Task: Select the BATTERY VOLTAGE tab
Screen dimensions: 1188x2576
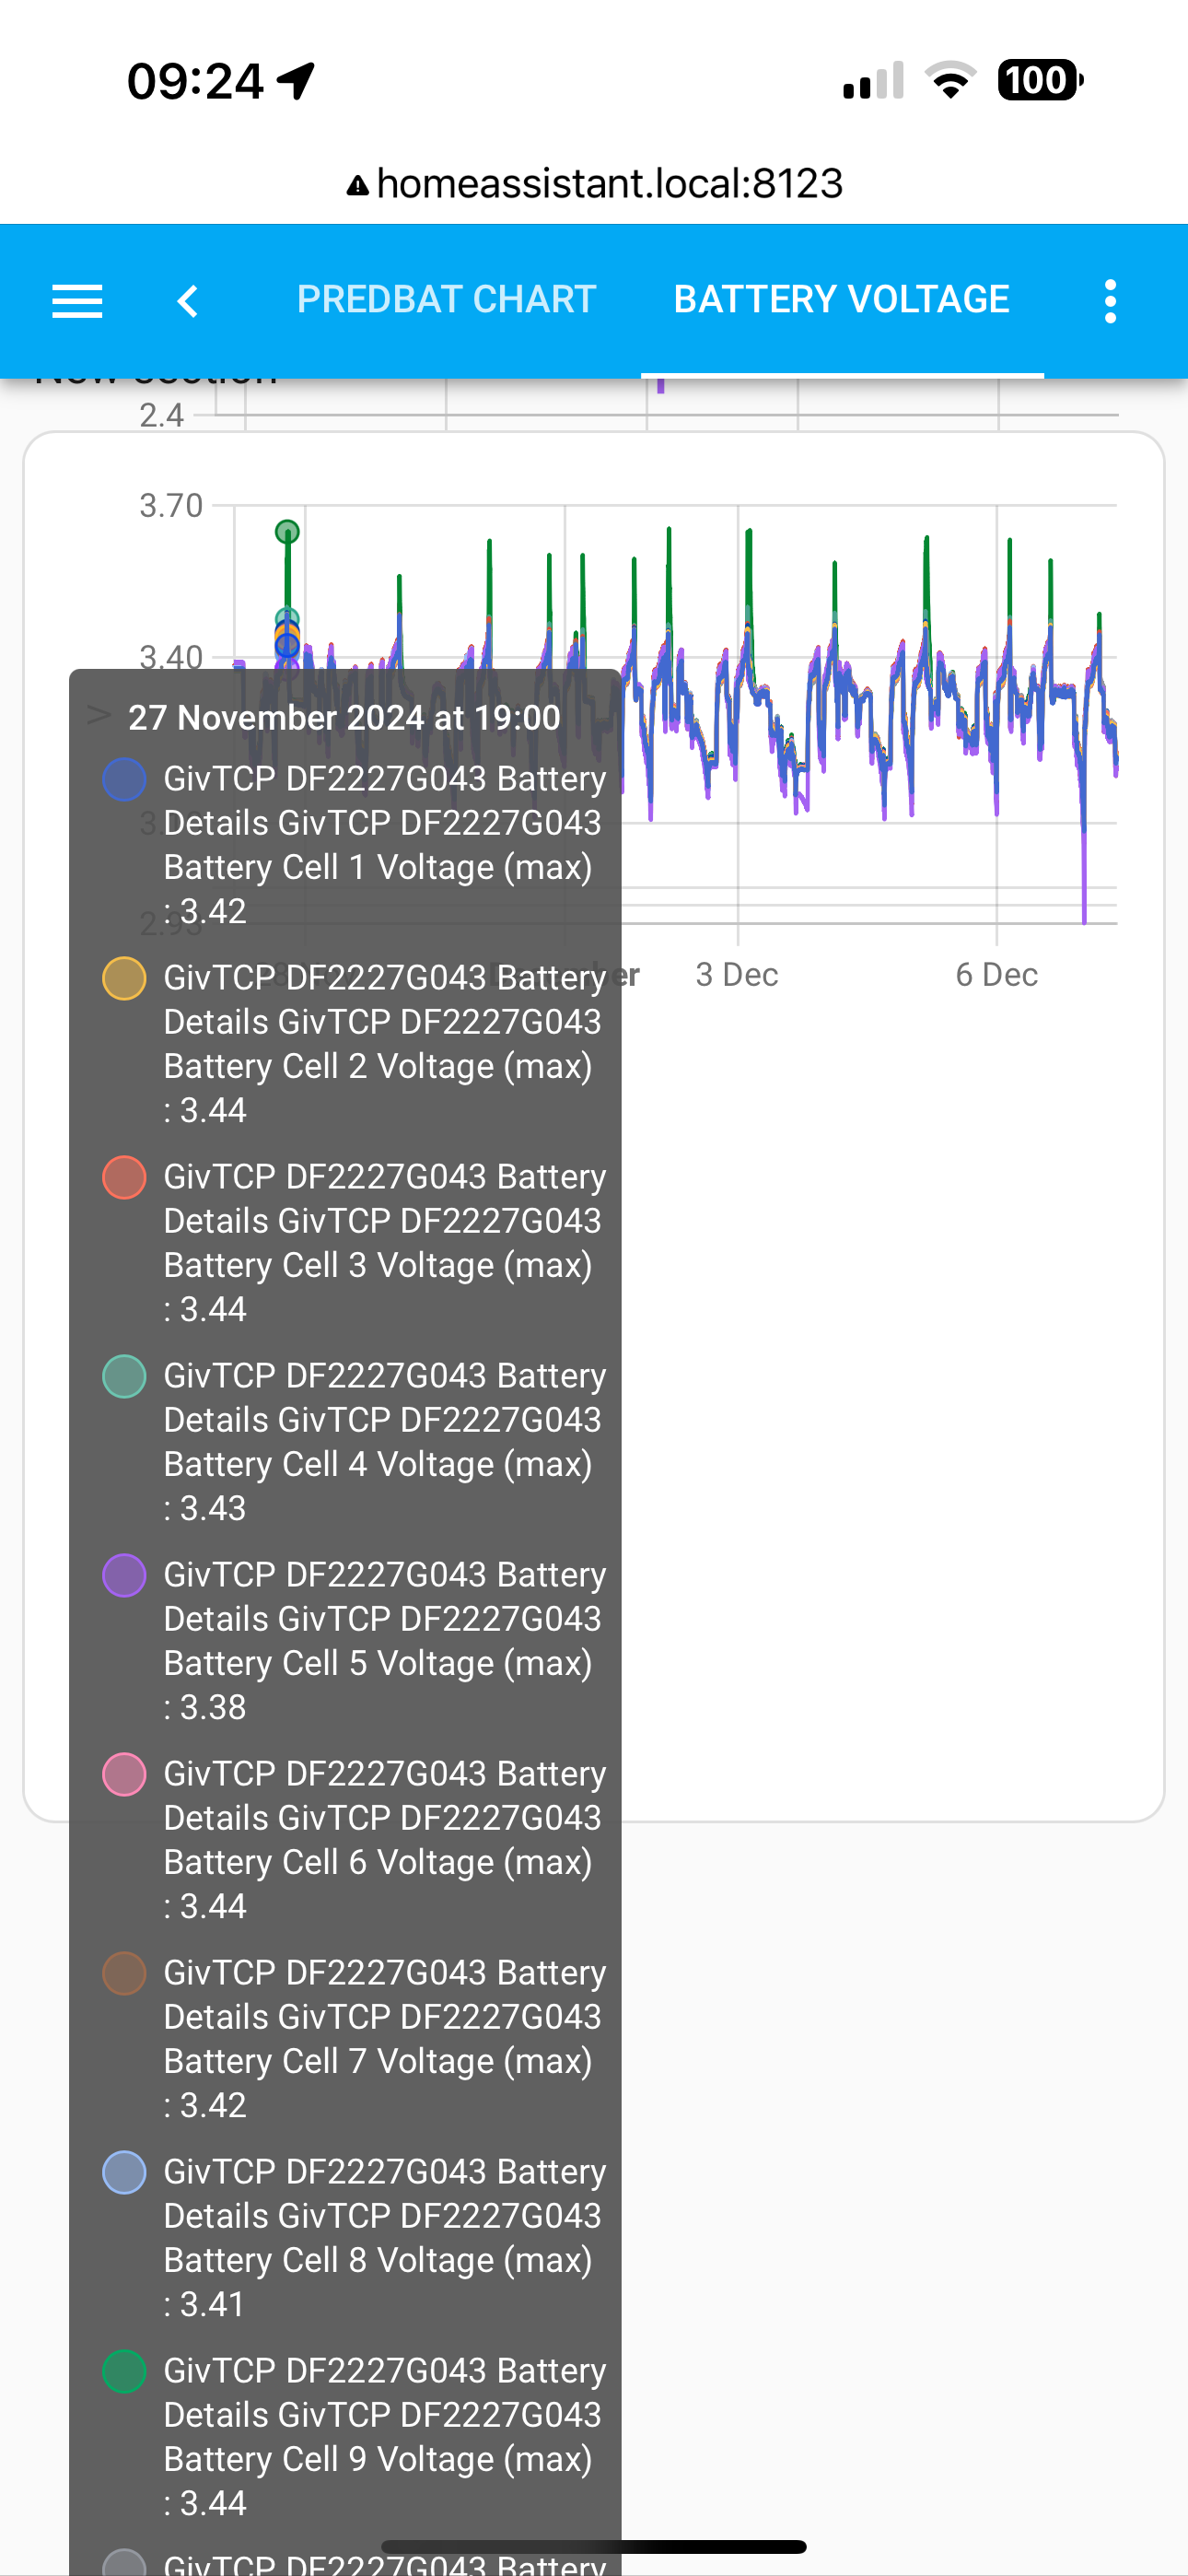Action: (x=841, y=299)
